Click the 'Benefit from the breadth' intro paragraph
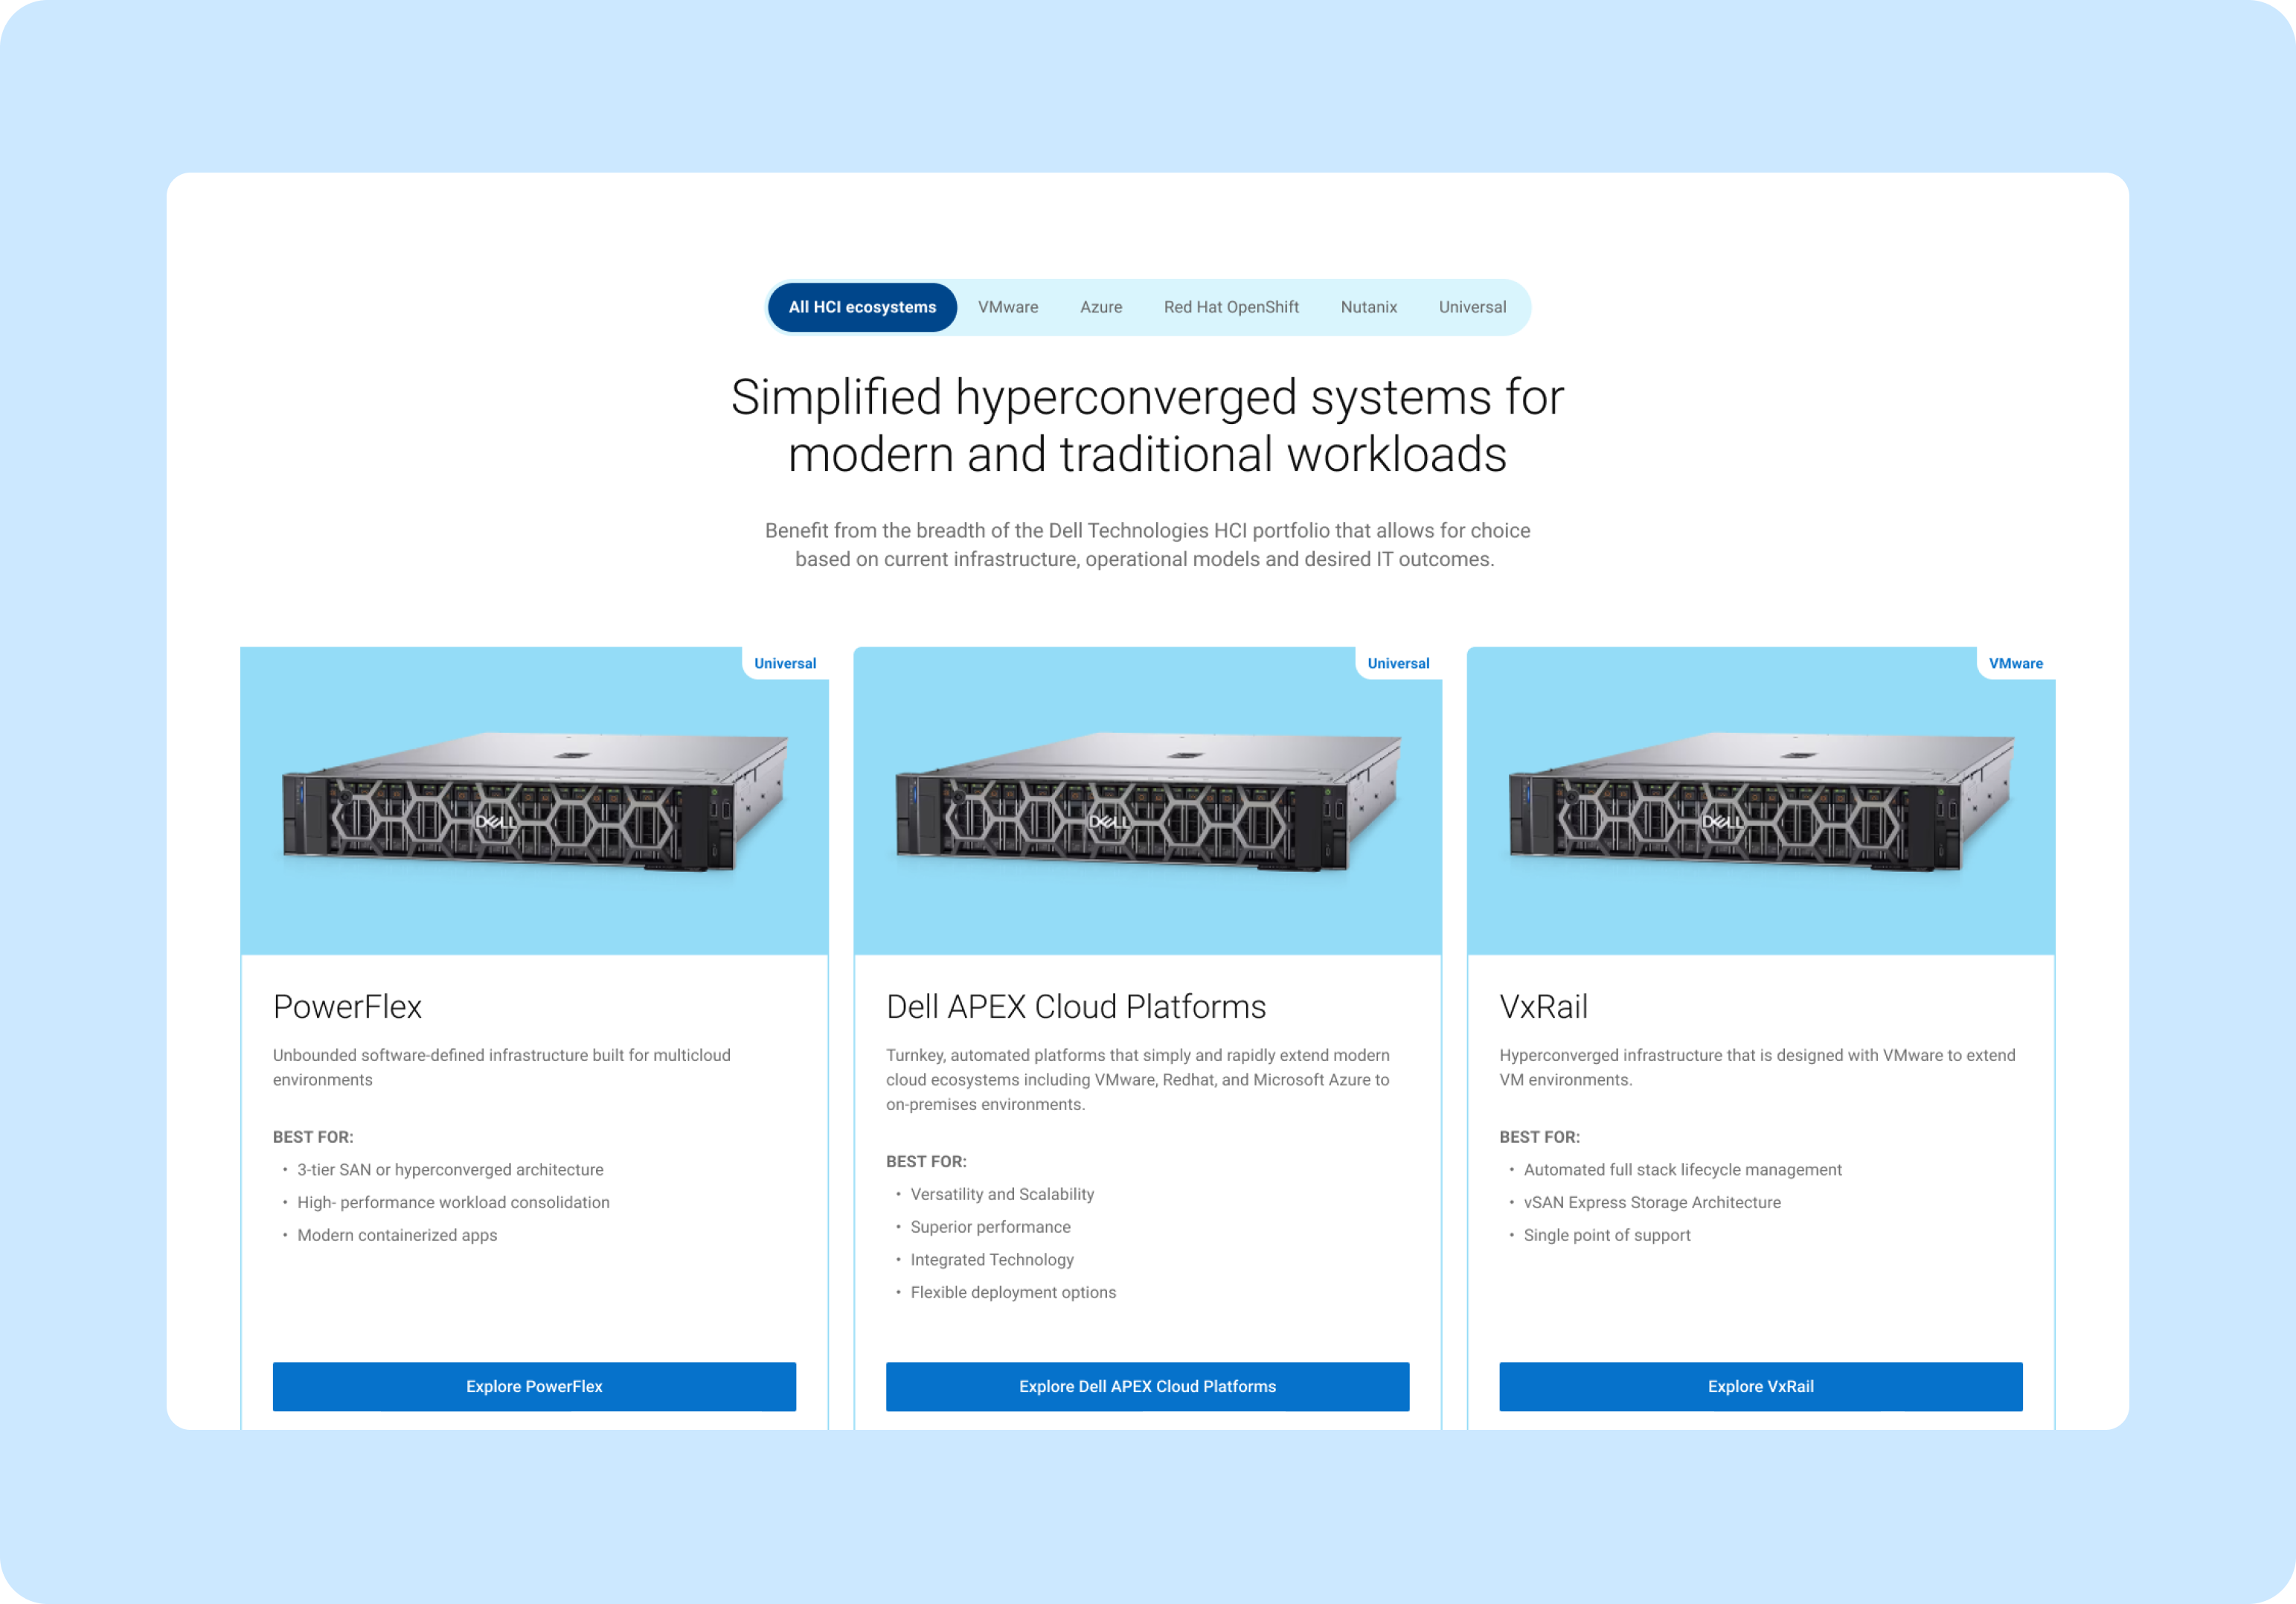 click(x=1147, y=544)
